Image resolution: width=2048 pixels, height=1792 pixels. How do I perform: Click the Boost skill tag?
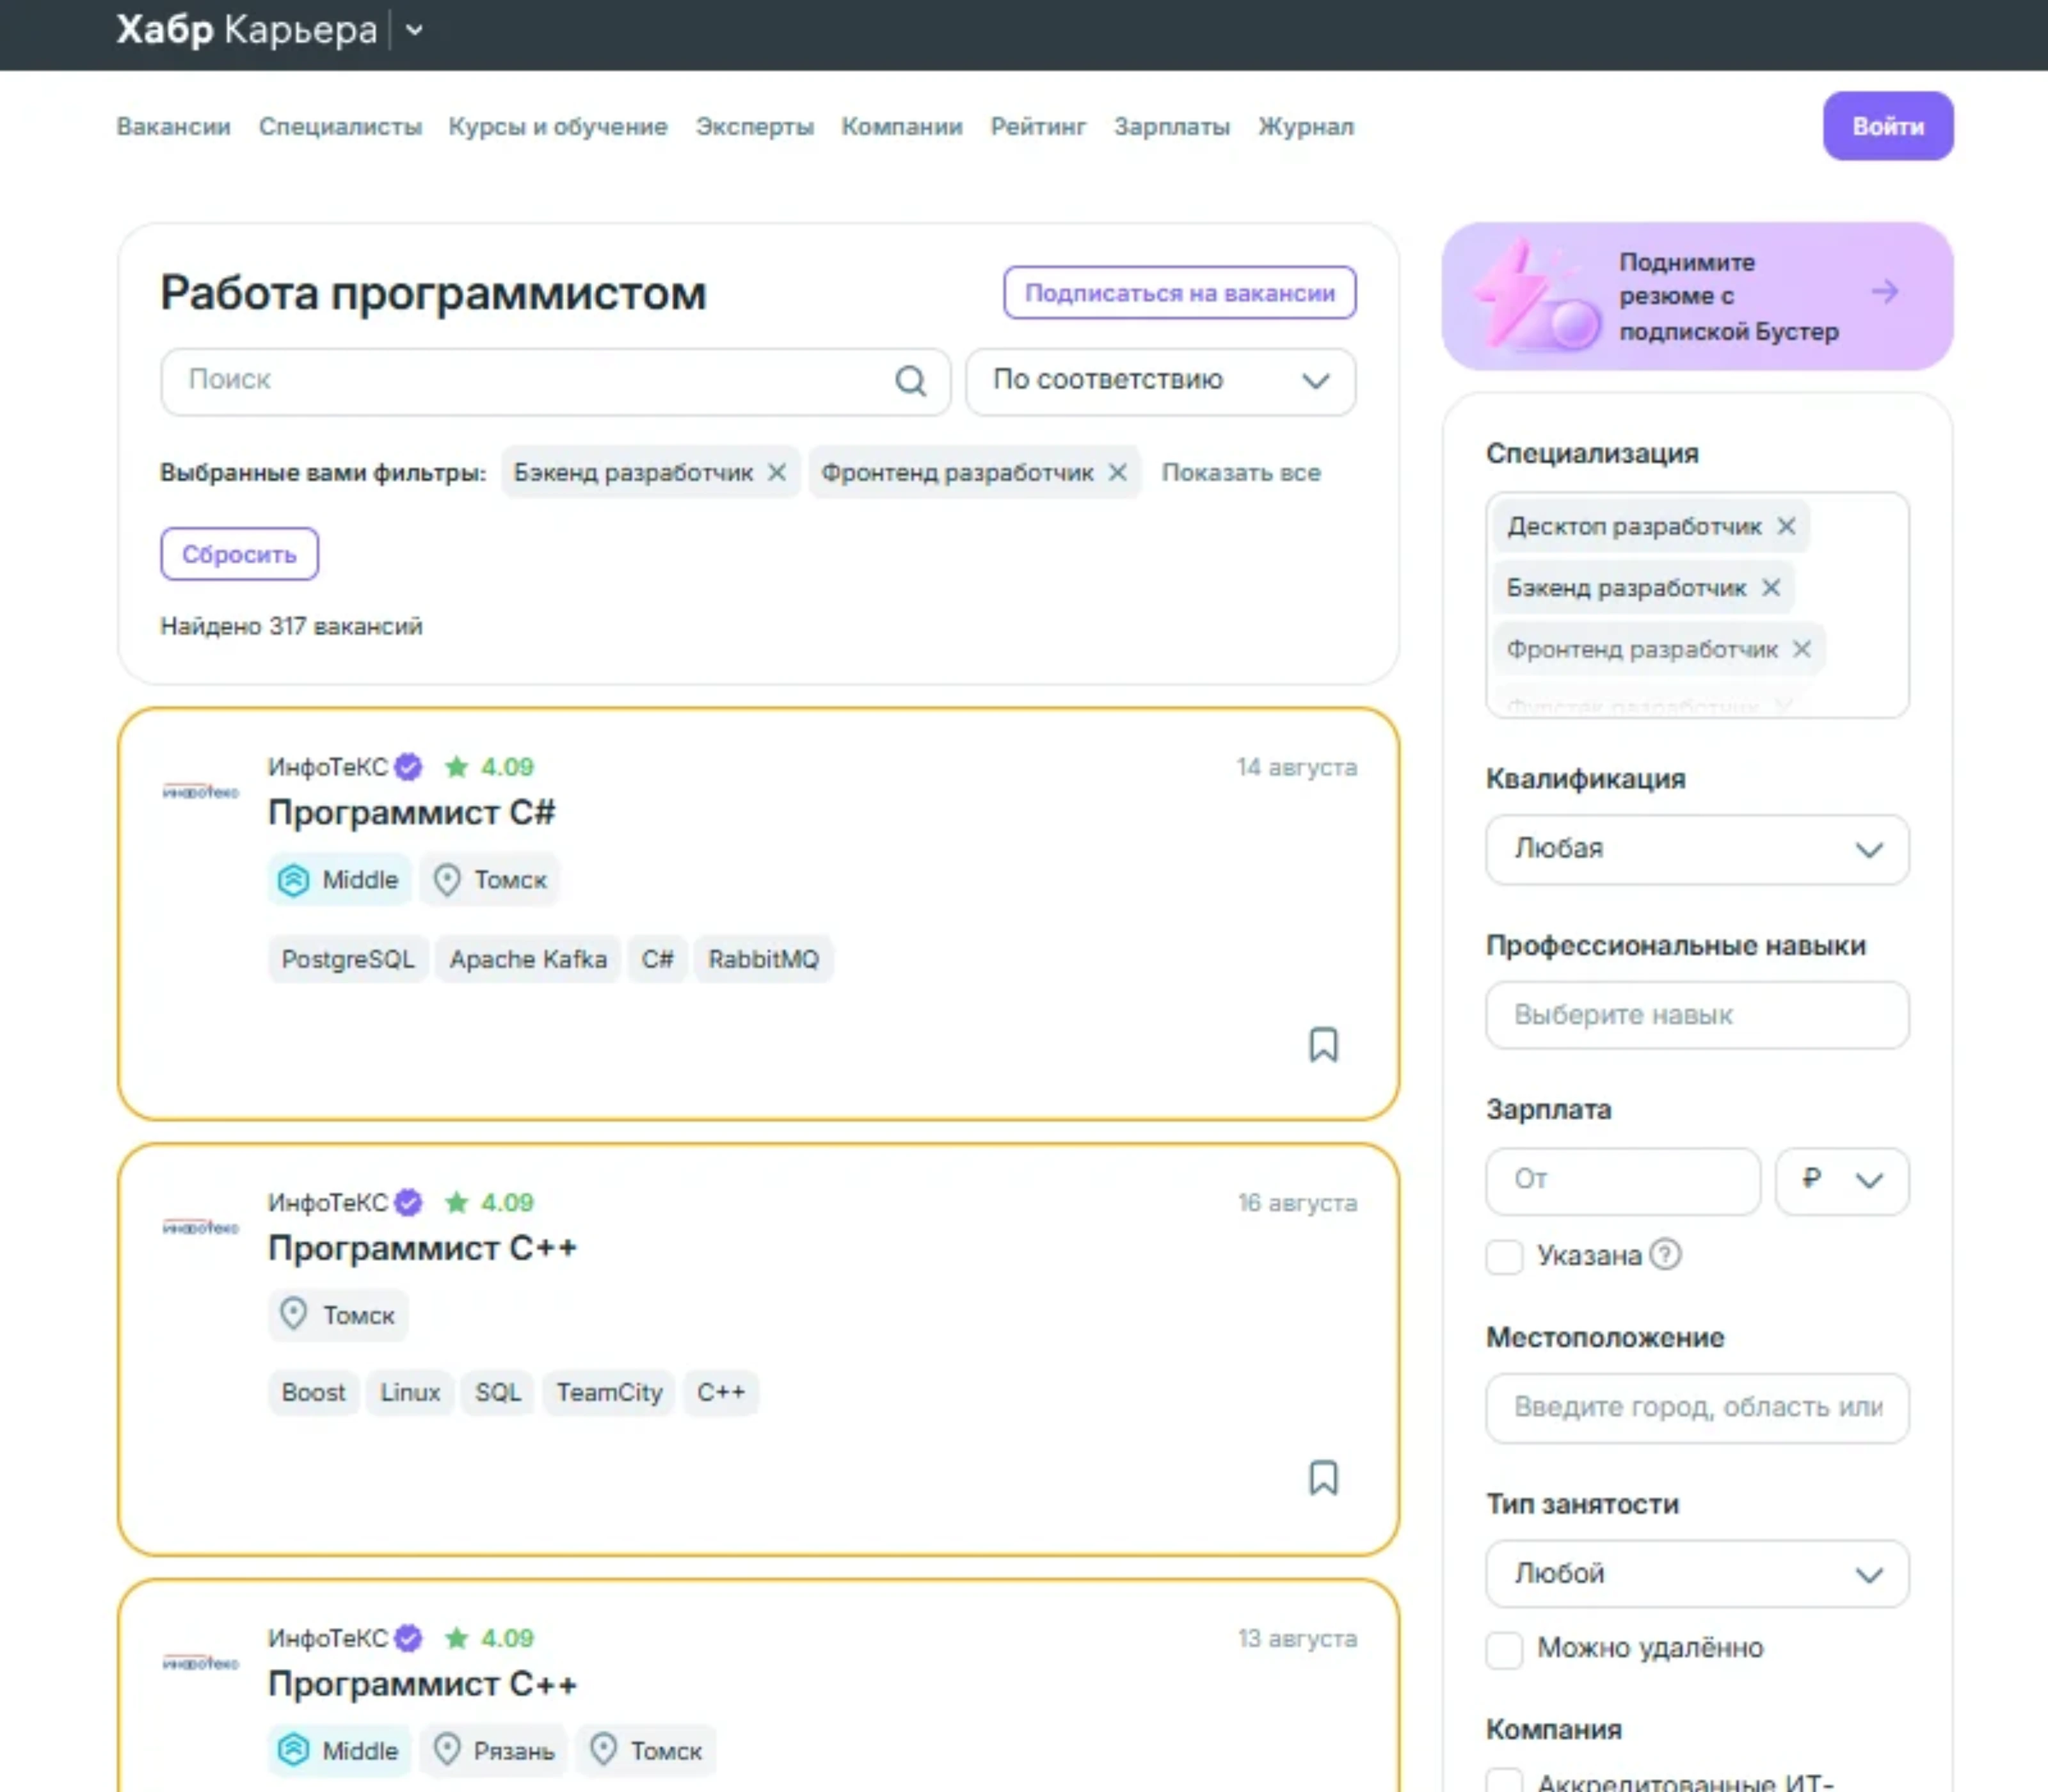(x=313, y=1393)
